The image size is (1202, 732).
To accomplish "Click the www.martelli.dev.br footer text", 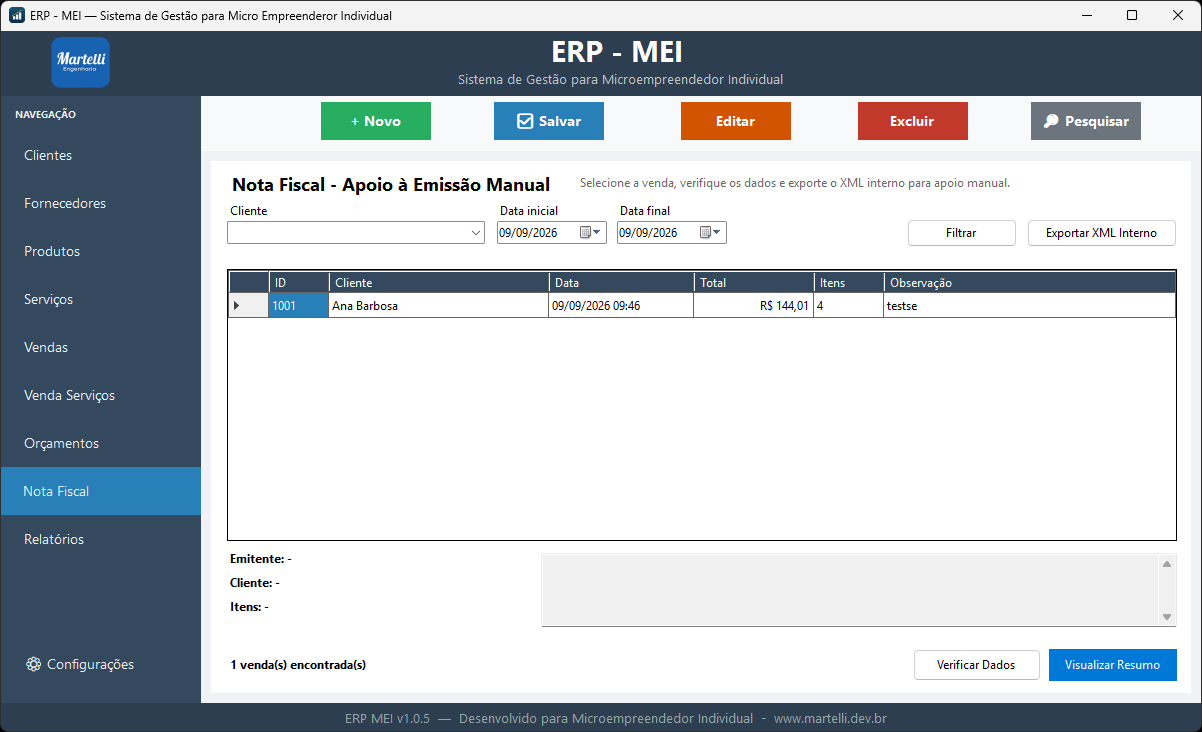I will click(830, 718).
